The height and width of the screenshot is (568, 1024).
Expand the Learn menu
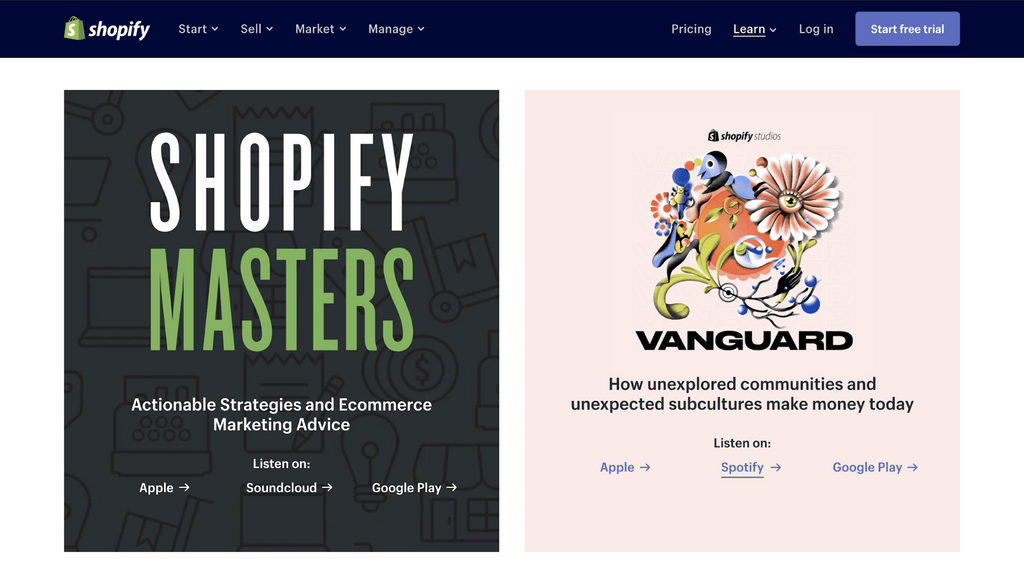point(755,29)
